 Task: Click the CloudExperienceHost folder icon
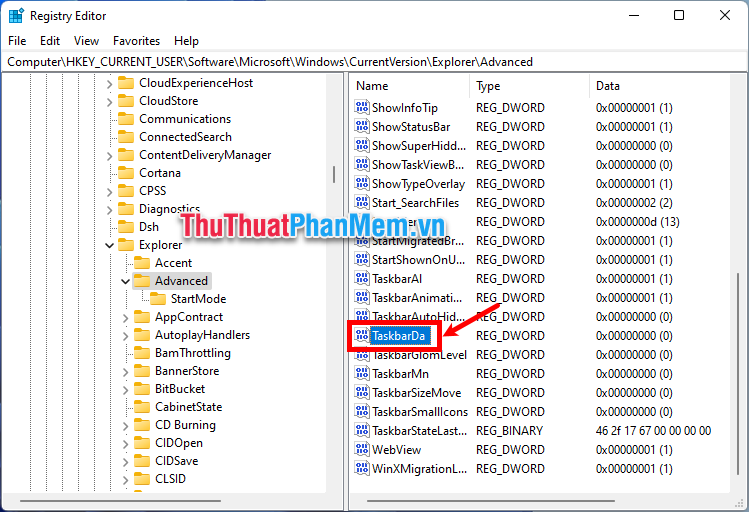126,83
